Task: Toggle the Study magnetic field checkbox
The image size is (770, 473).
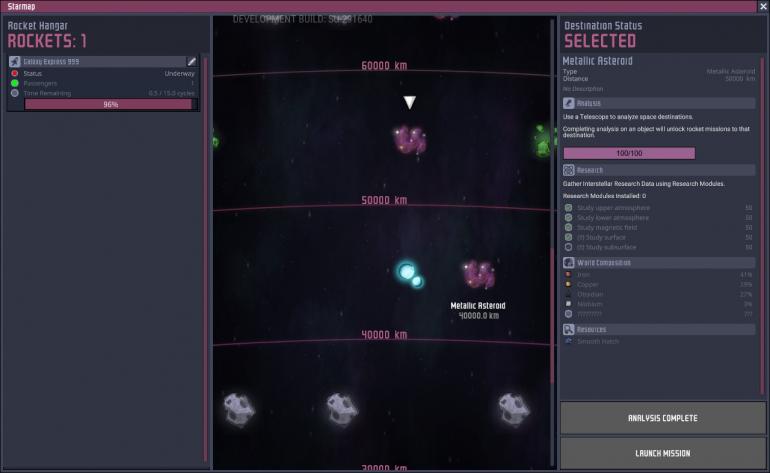Action: (x=568, y=227)
